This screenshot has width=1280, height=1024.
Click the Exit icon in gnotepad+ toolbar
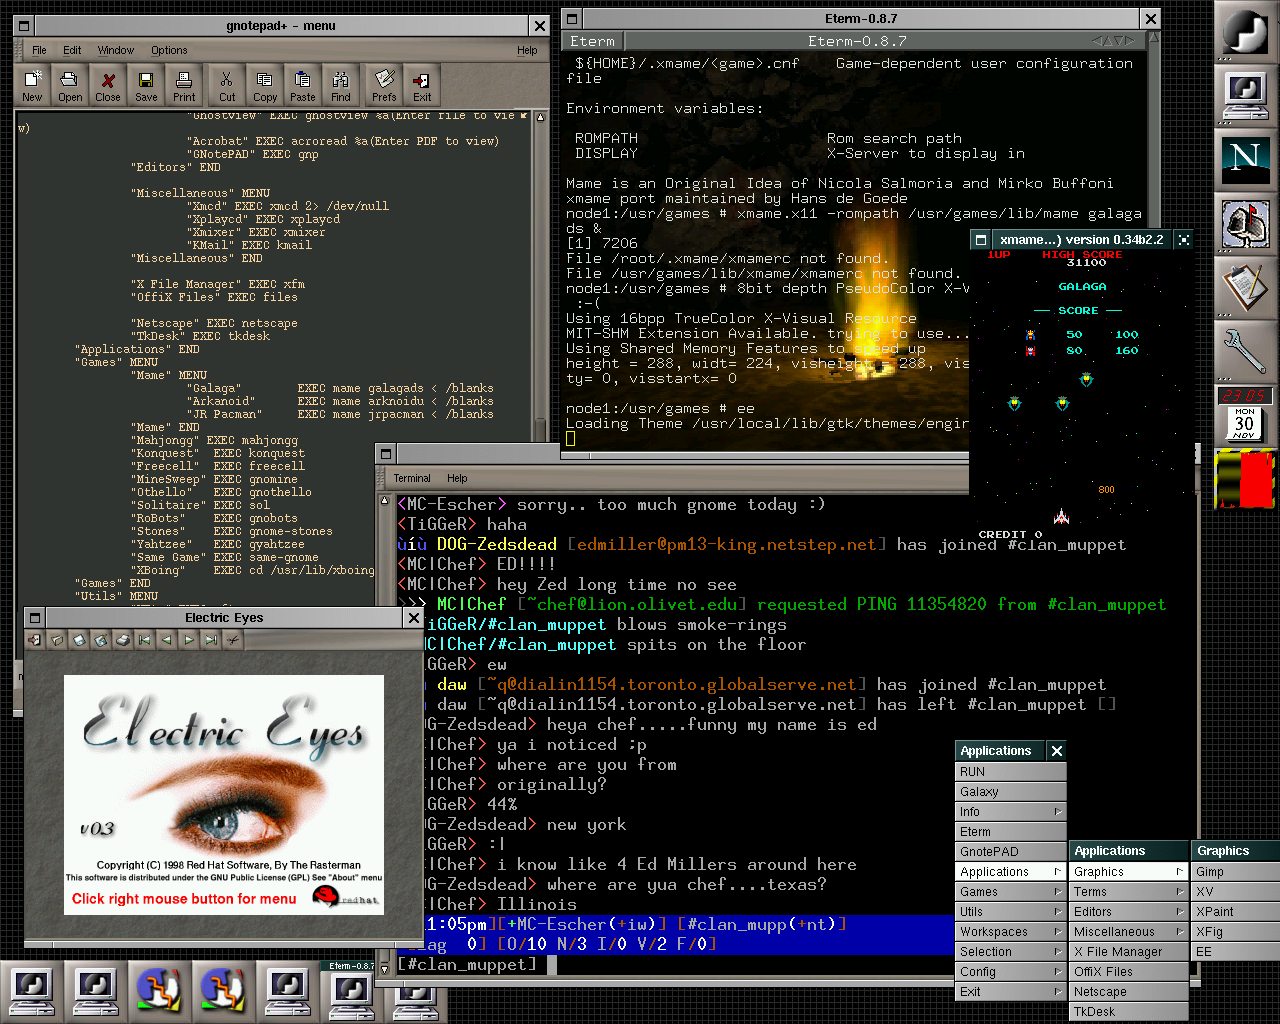coord(422,85)
